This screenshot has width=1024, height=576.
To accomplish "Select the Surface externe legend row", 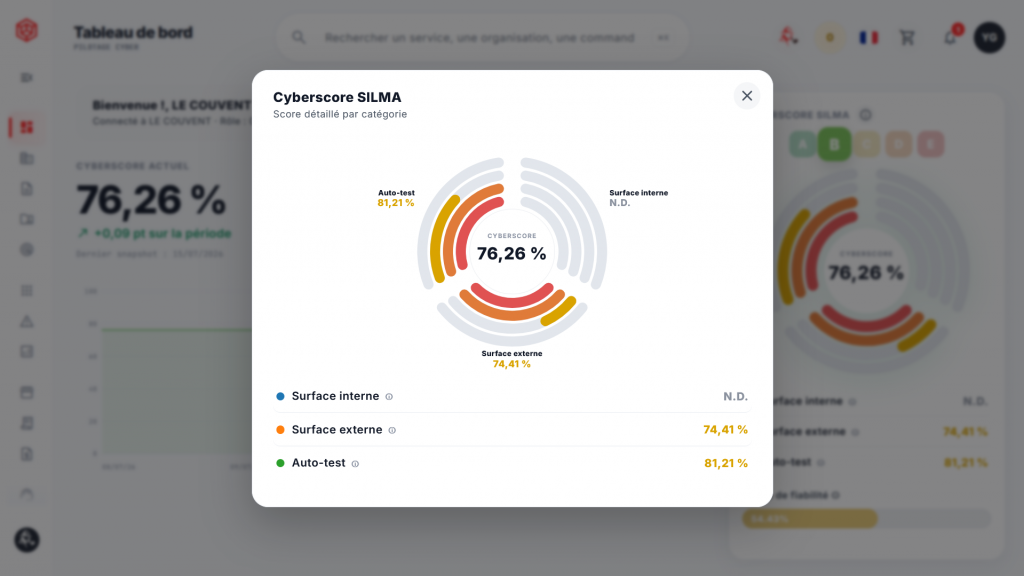I will click(x=511, y=430).
